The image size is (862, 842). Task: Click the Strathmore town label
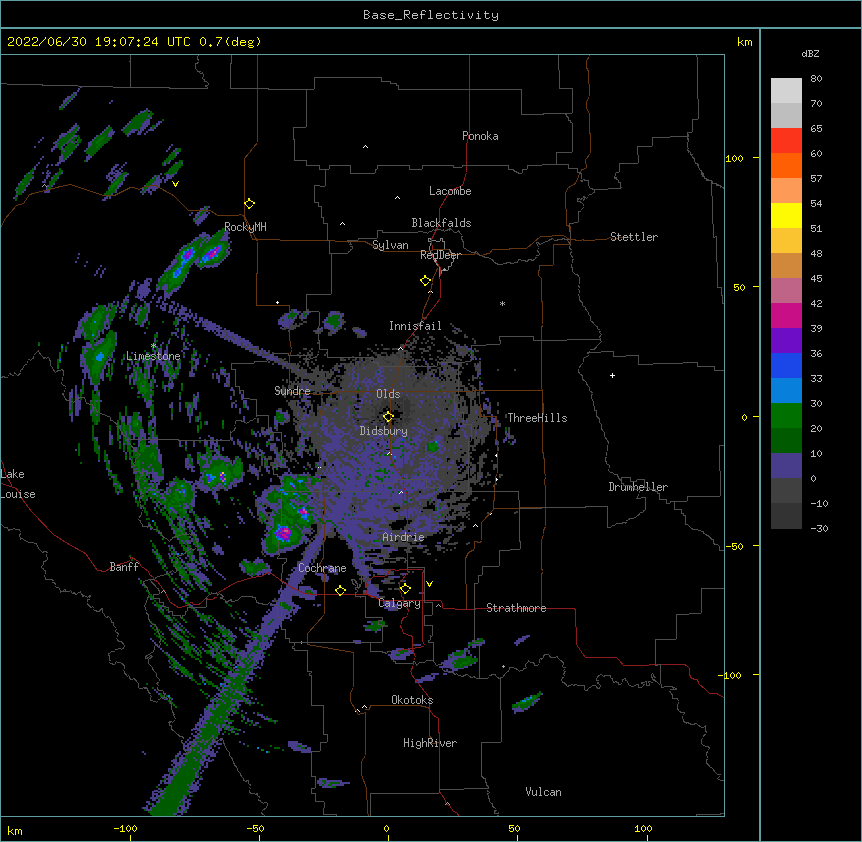(516, 608)
